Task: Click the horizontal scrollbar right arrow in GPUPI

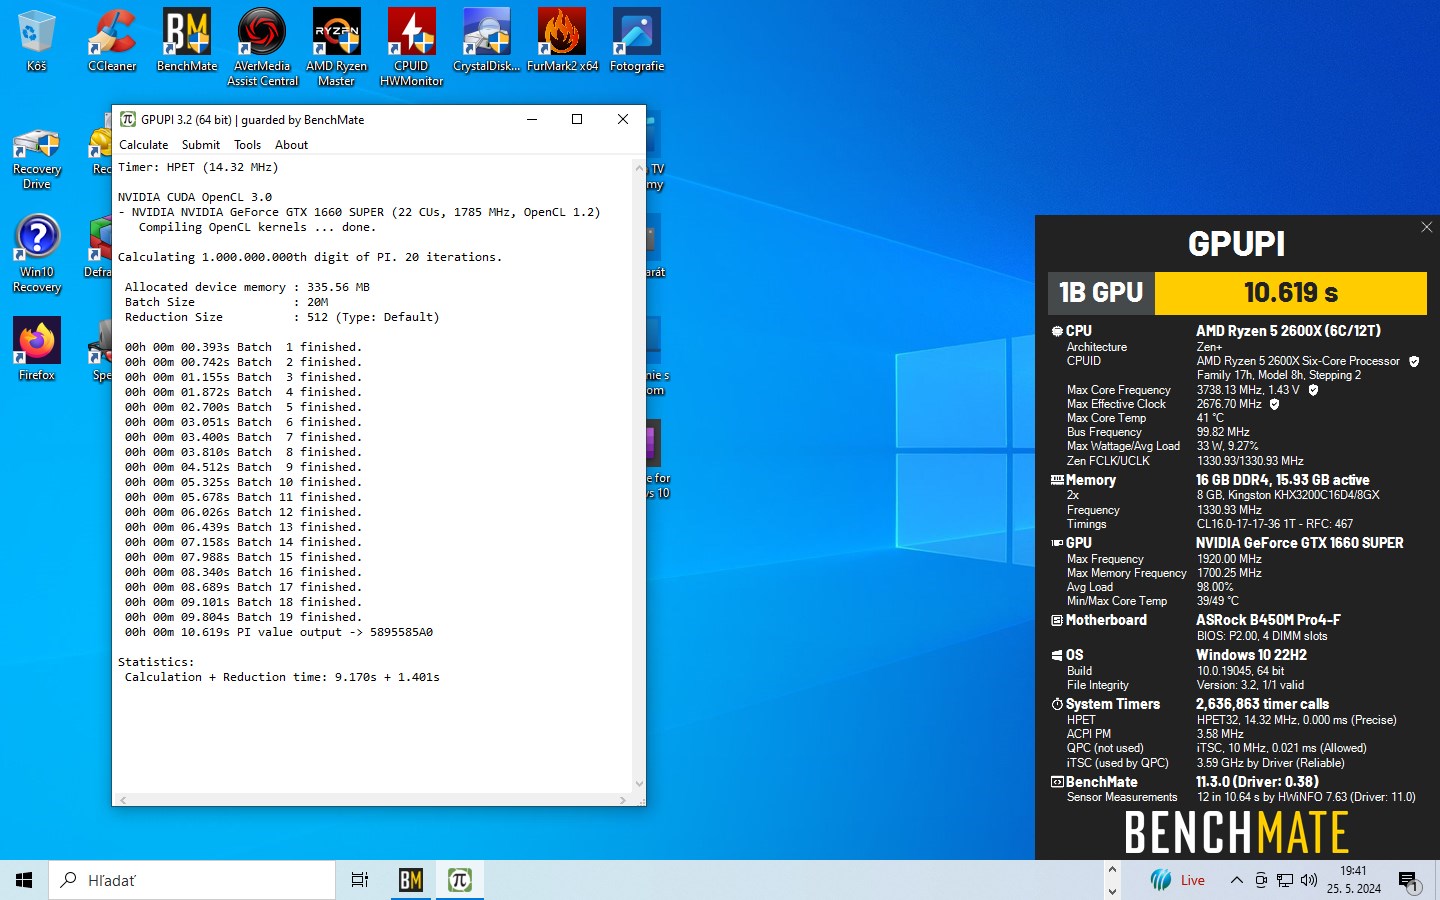Action: tap(622, 800)
